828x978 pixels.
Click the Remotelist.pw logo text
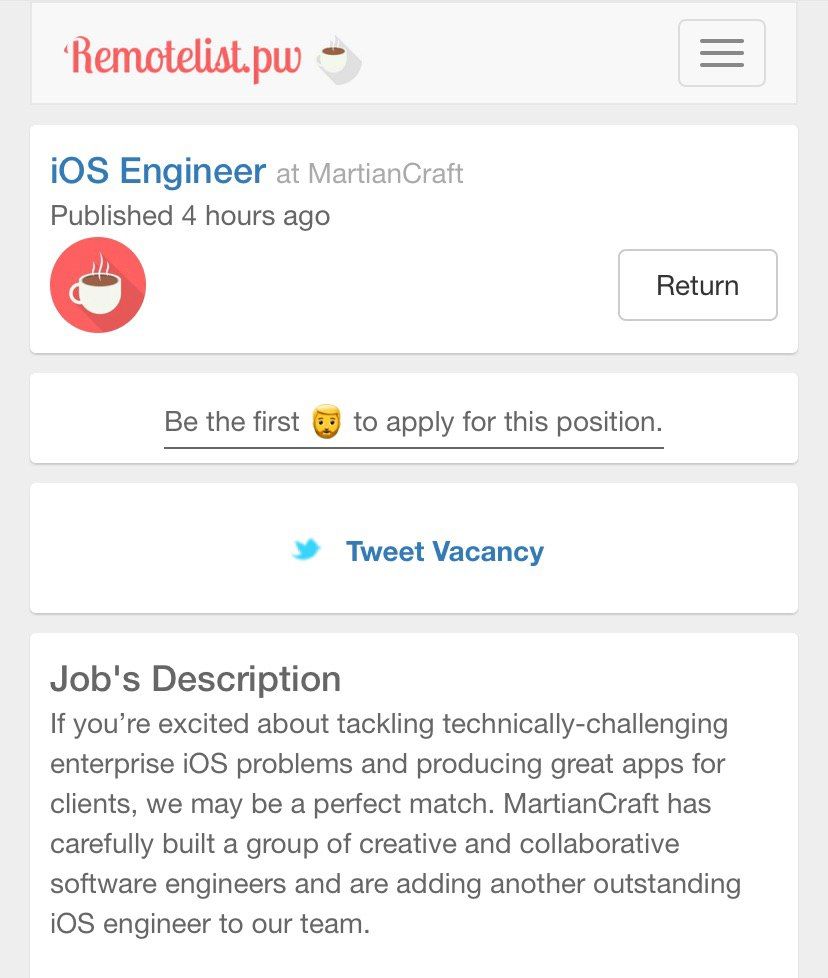182,58
